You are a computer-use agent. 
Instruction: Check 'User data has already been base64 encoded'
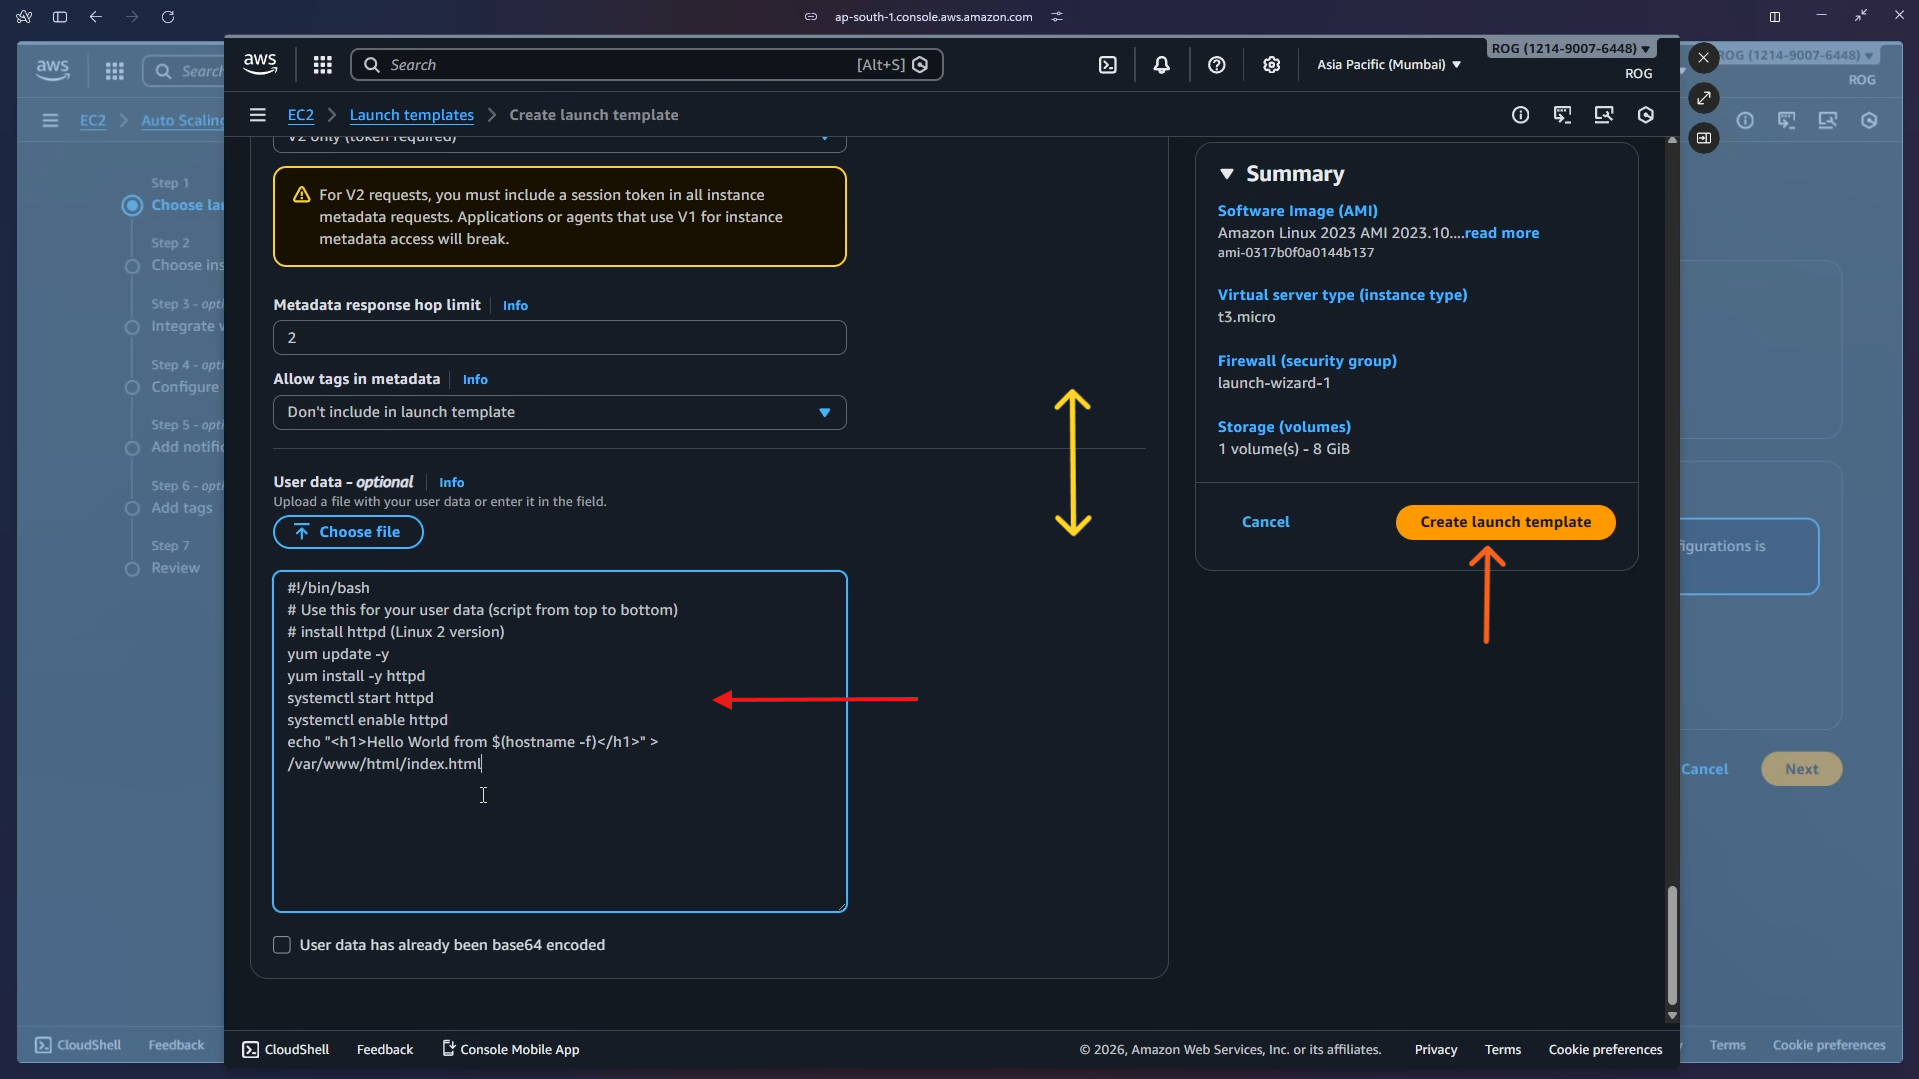[x=281, y=944]
